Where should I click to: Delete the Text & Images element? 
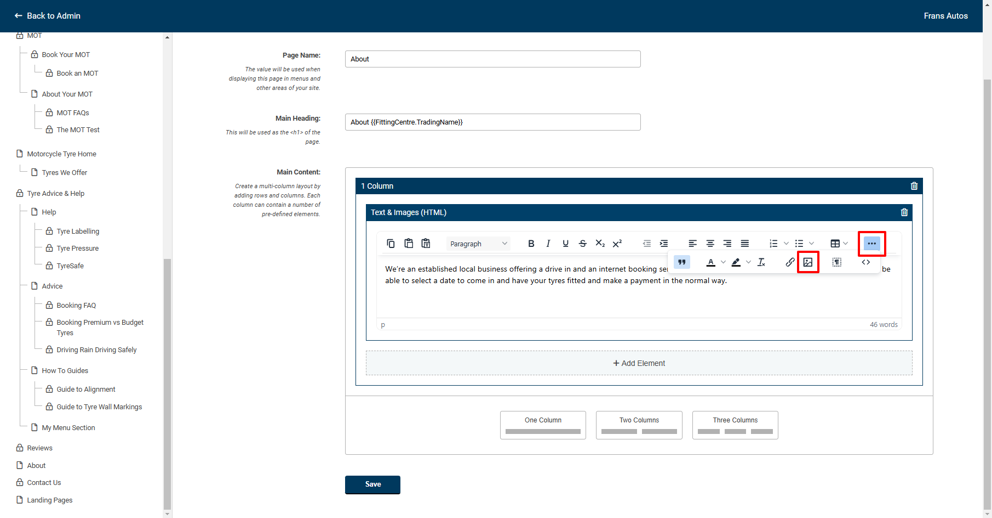[x=904, y=212]
